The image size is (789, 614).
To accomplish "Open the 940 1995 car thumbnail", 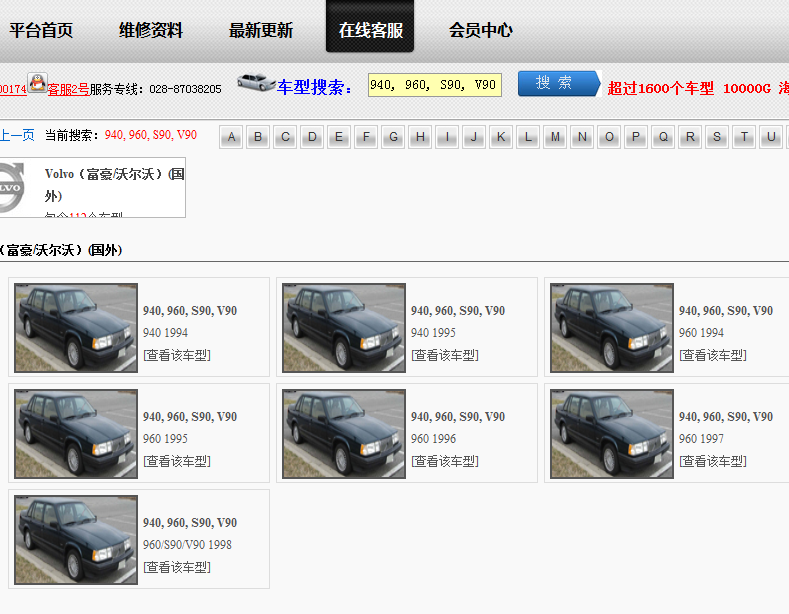I will [344, 328].
